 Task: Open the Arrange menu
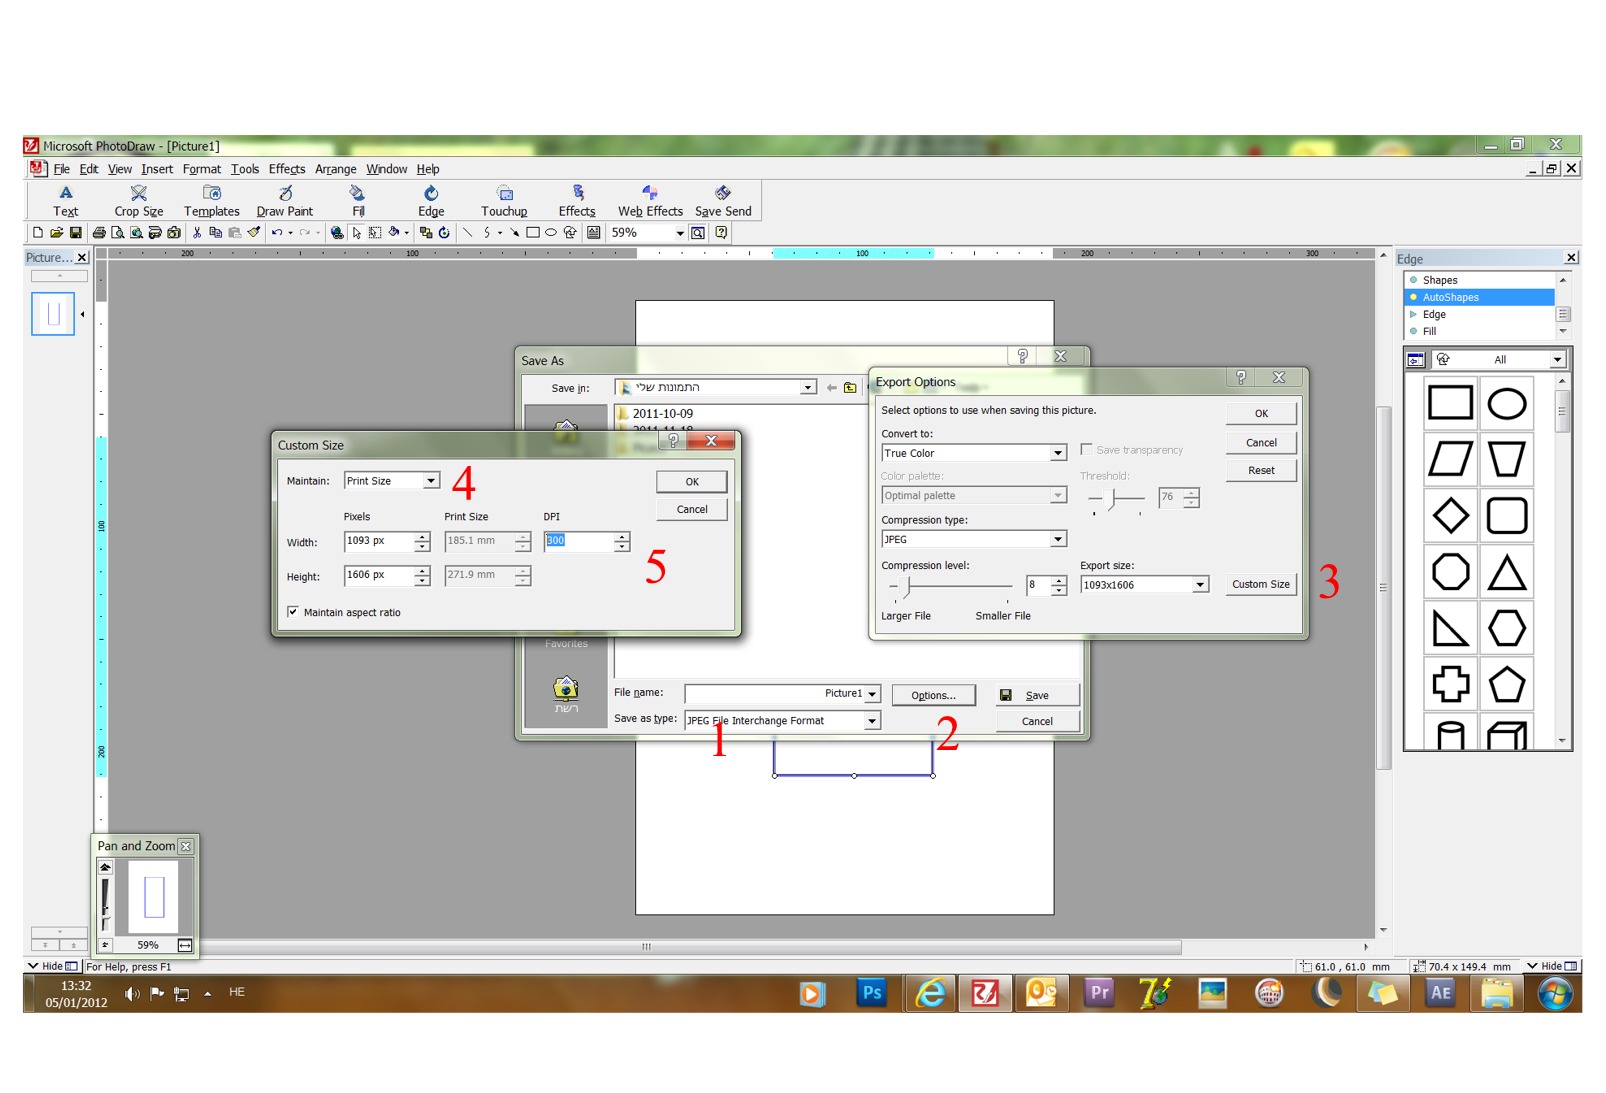click(336, 169)
